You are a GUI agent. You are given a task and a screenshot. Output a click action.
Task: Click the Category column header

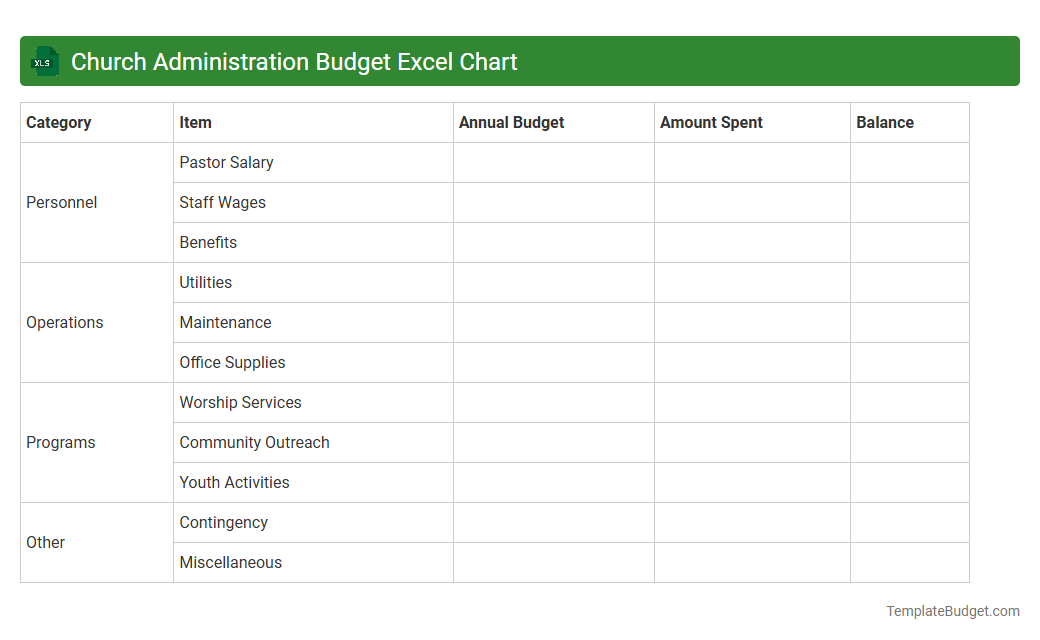coord(59,122)
